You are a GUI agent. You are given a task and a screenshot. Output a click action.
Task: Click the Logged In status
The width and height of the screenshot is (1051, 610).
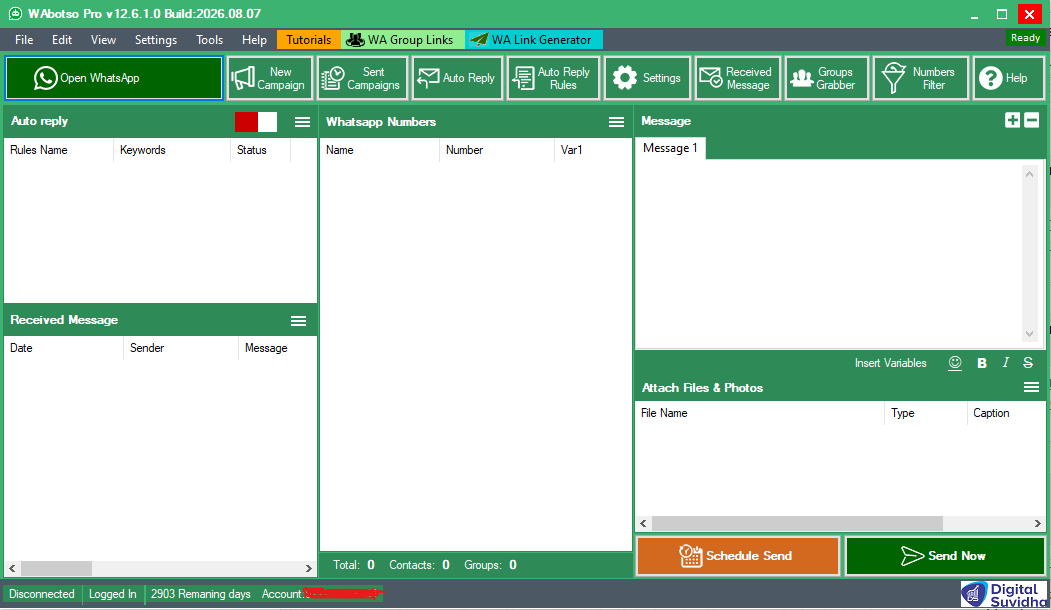(x=113, y=594)
